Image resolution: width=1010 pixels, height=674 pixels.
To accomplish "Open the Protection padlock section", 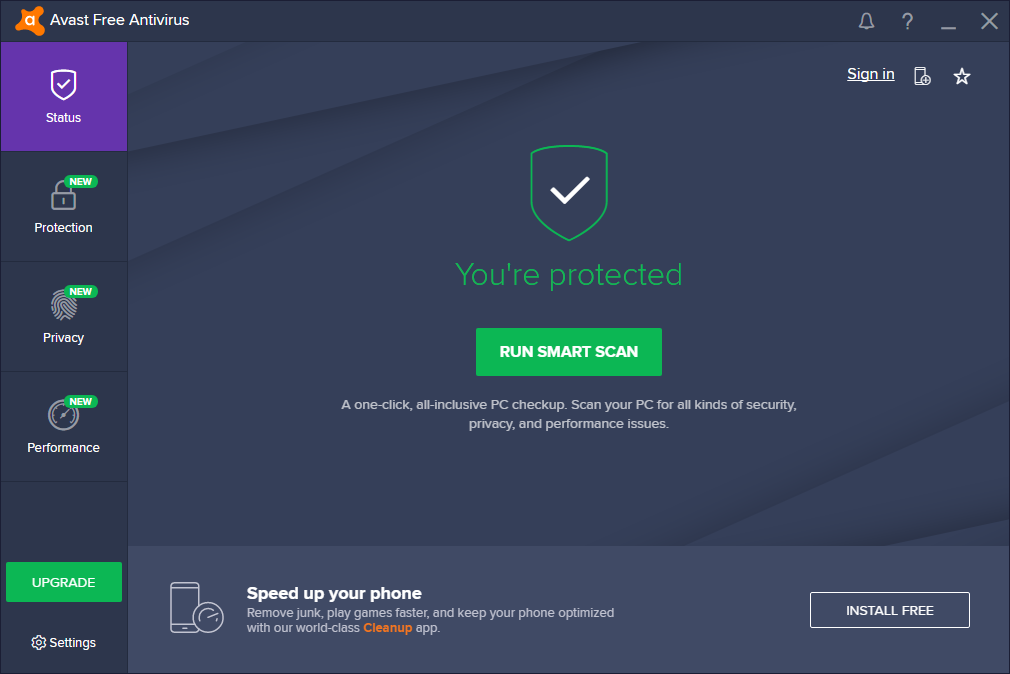I will (64, 206).
